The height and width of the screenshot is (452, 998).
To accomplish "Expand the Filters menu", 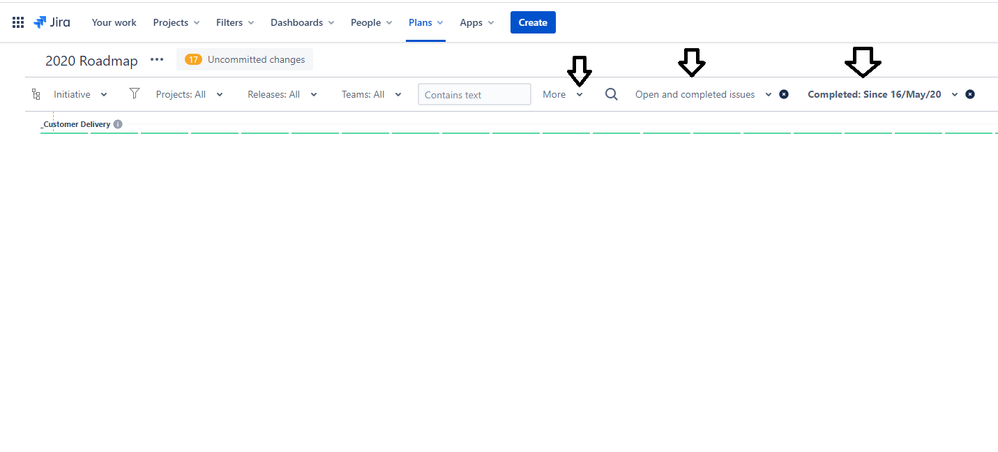I will tap(235, 22).
